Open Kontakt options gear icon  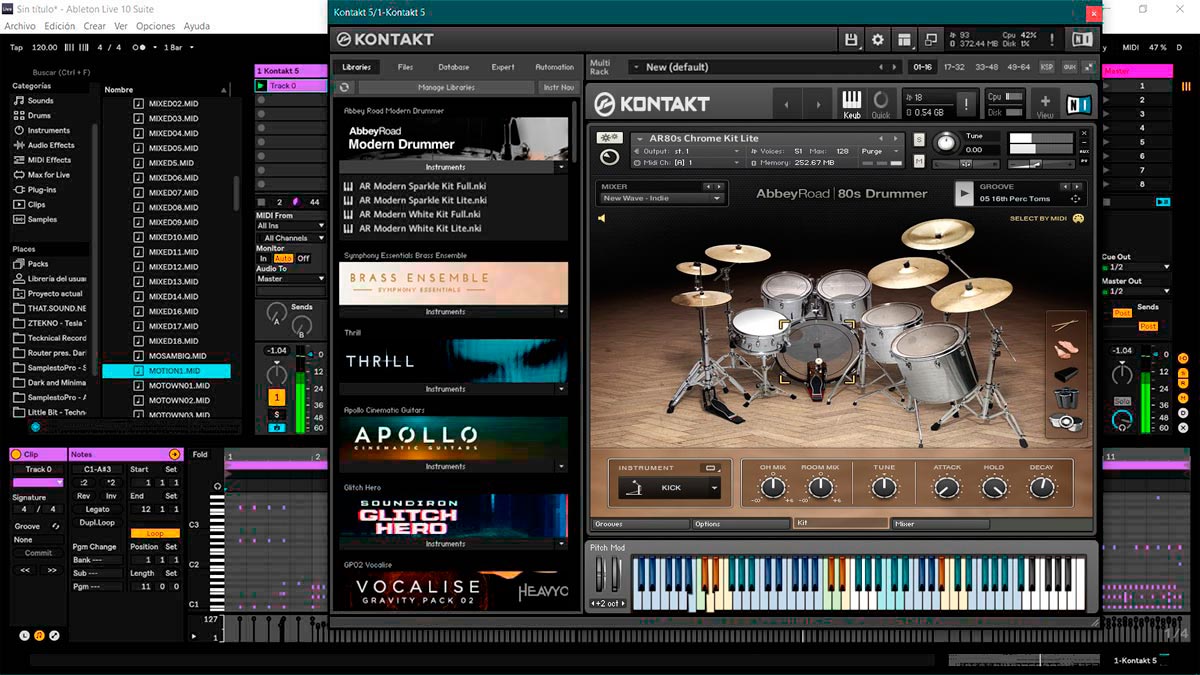(878, 39)
